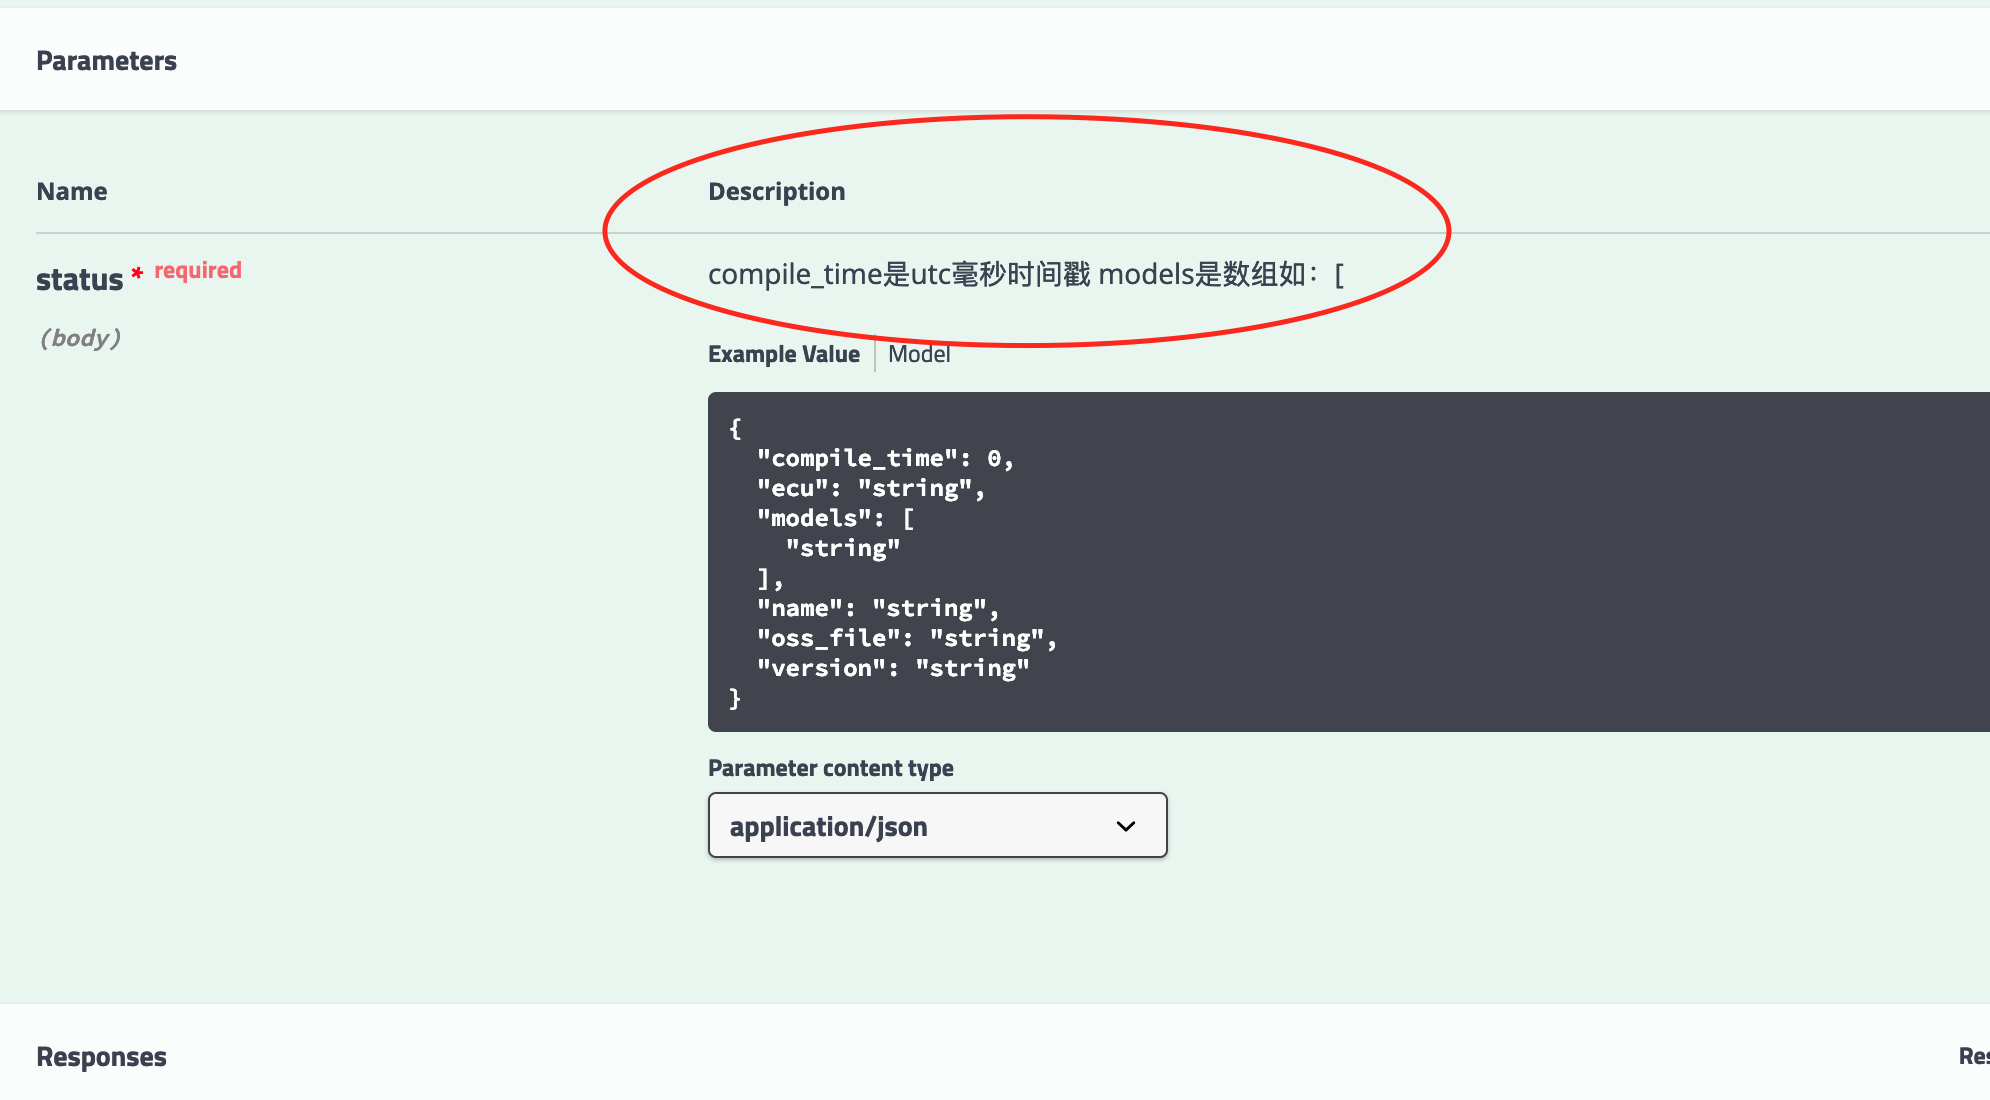
Task: Switch to the Model tab
Action: pos(918,354)
